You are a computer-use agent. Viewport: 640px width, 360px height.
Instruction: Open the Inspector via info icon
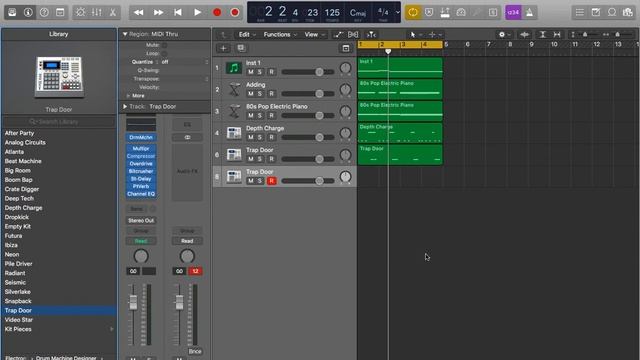pyautogui.click(x=28, y=12)
